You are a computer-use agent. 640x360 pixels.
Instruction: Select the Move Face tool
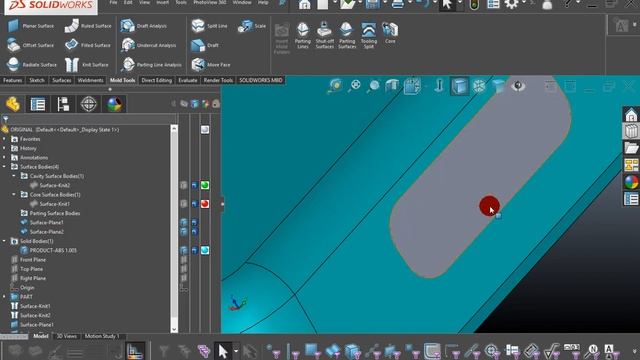[211, 64]
